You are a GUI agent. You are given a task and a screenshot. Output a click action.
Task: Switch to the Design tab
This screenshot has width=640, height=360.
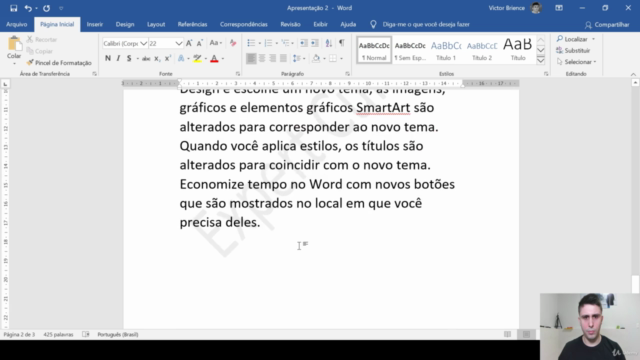(x=125, y=24)
